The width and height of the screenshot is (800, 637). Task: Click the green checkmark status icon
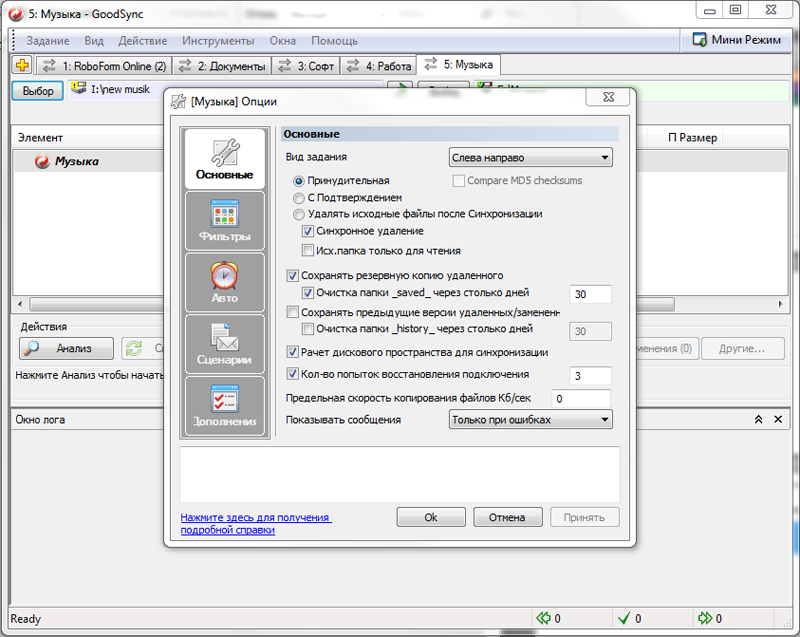(623, 618)
